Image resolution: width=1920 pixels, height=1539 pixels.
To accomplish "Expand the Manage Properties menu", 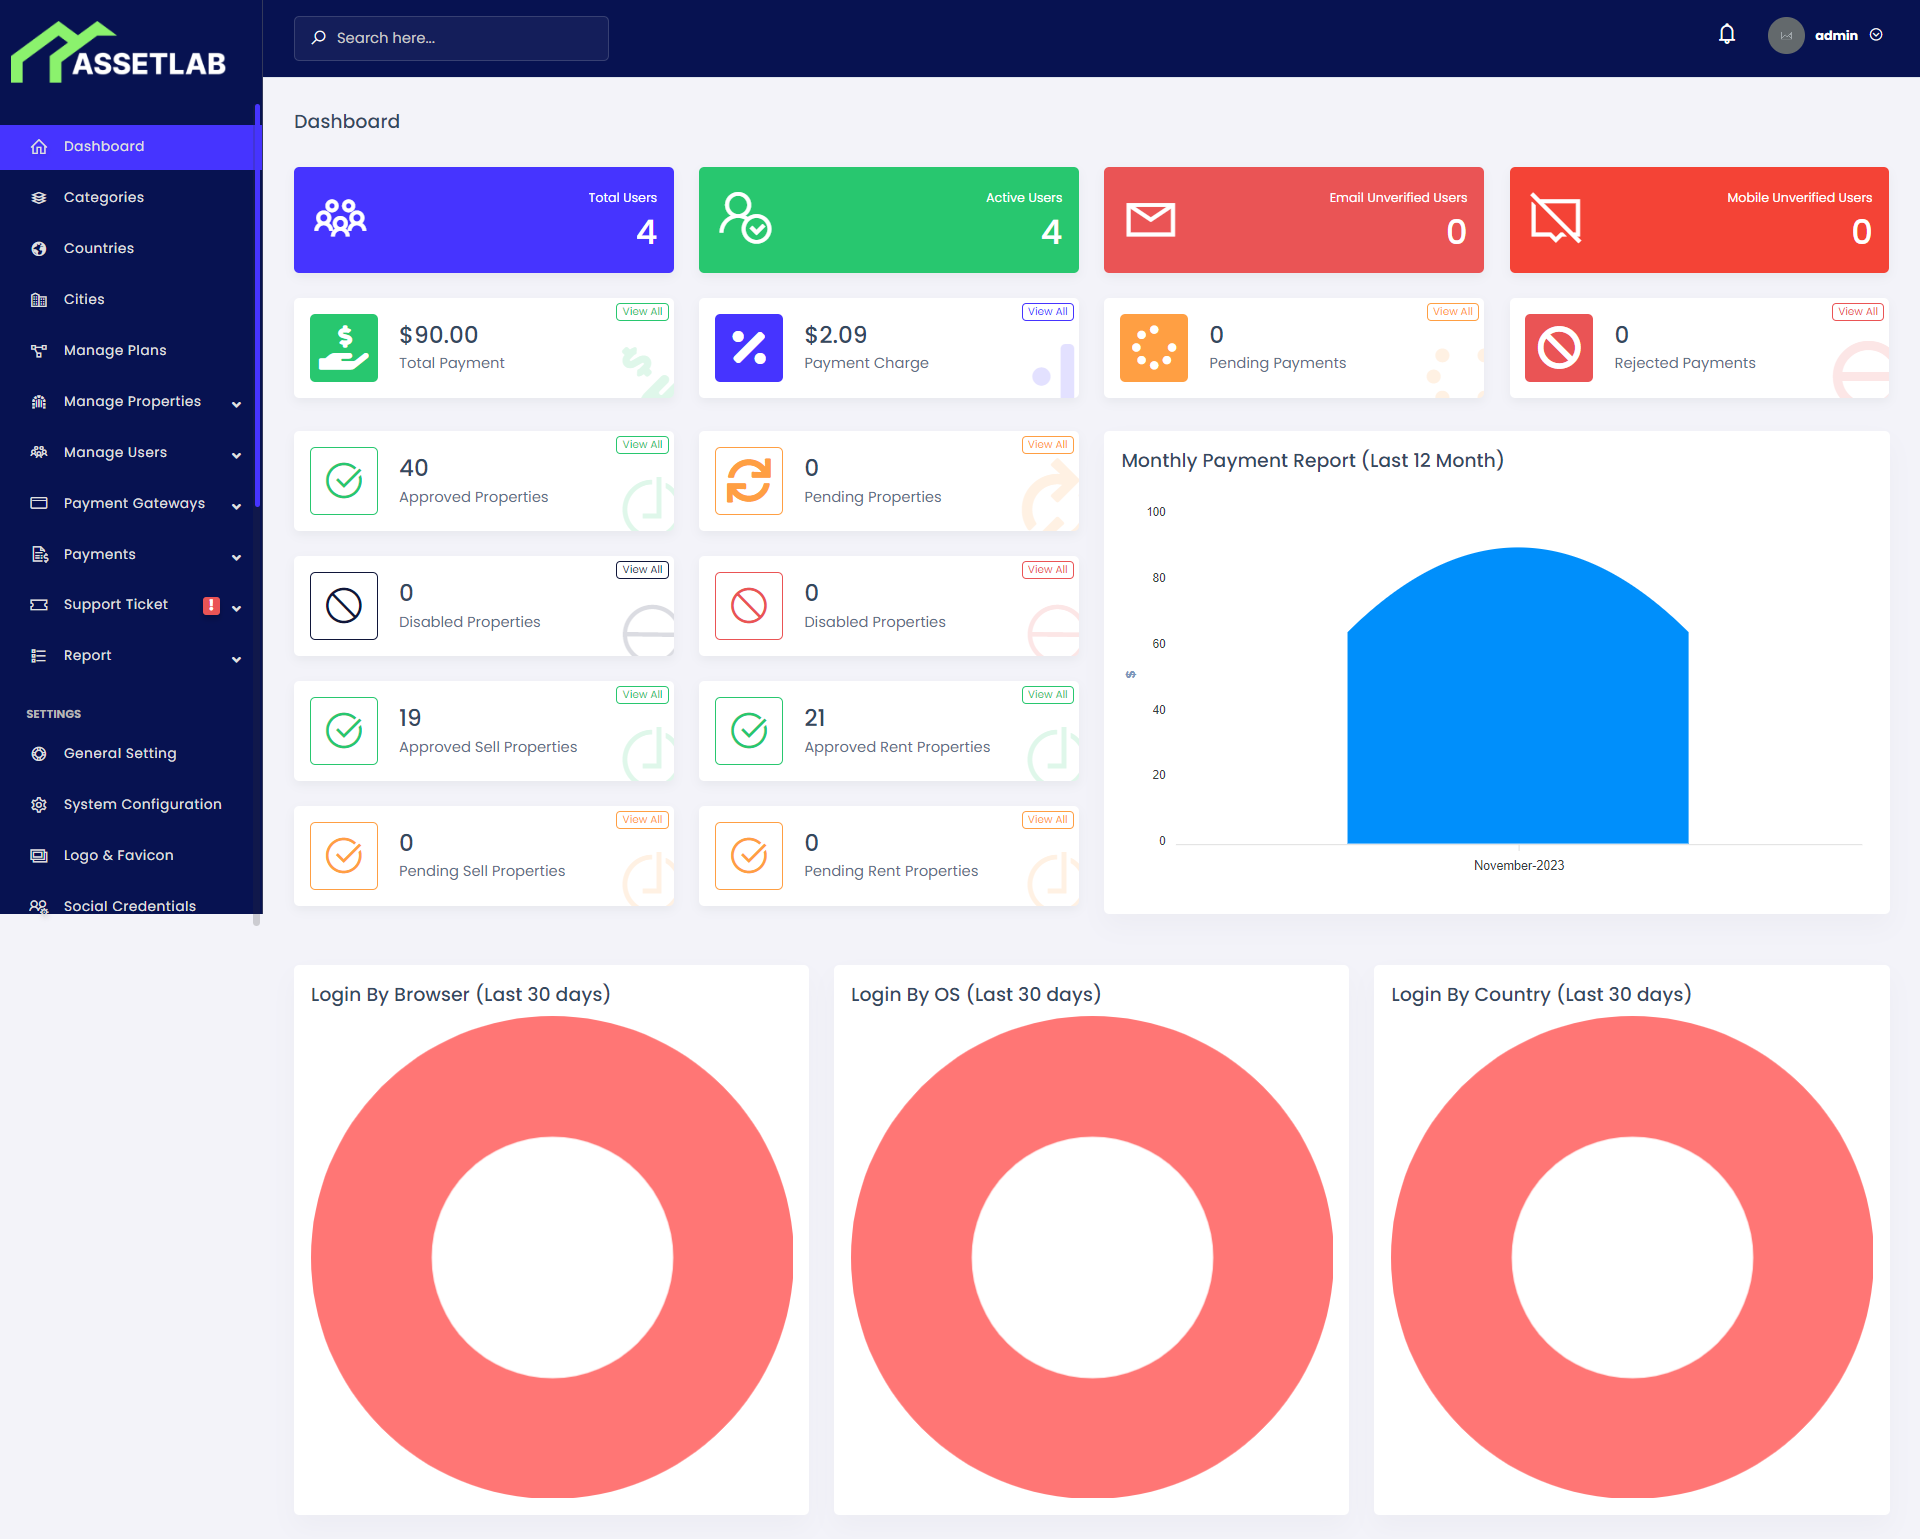I will (131, 401).
